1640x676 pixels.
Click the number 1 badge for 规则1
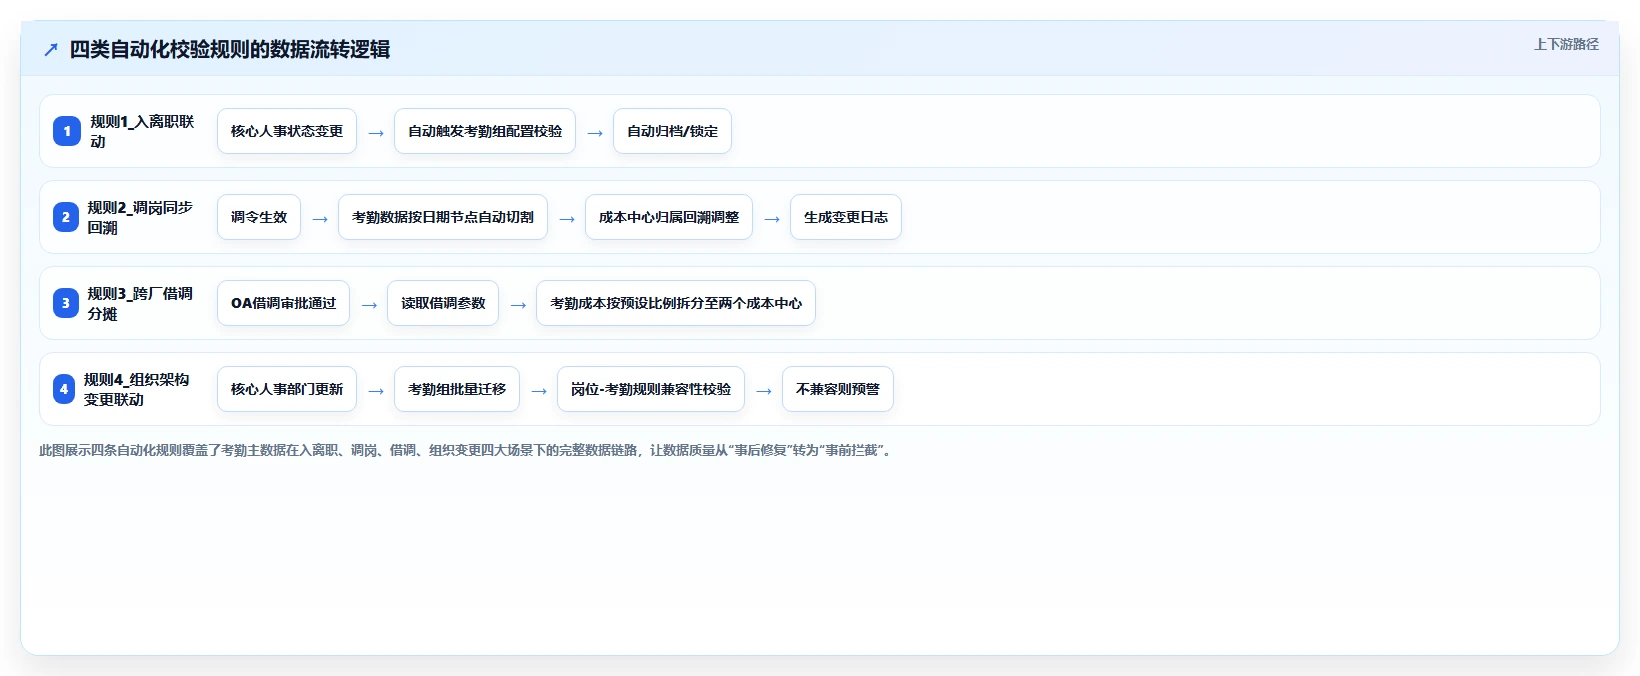click(x=67, y=131)
